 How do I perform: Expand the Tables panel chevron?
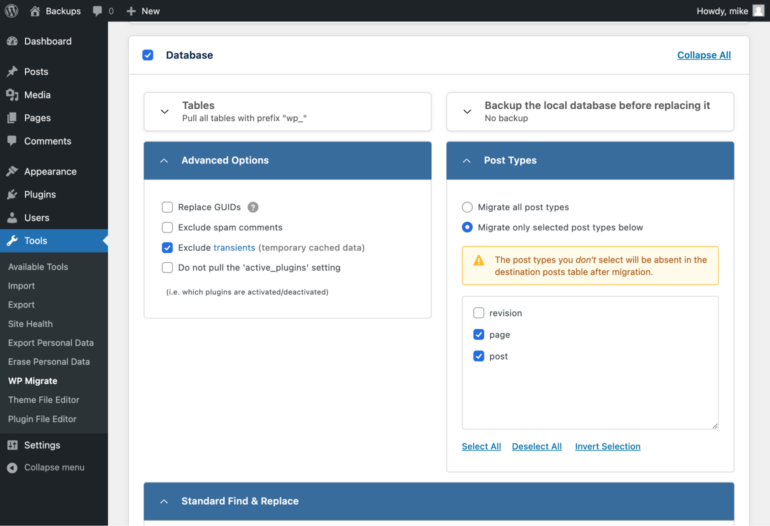click(165, 111)
